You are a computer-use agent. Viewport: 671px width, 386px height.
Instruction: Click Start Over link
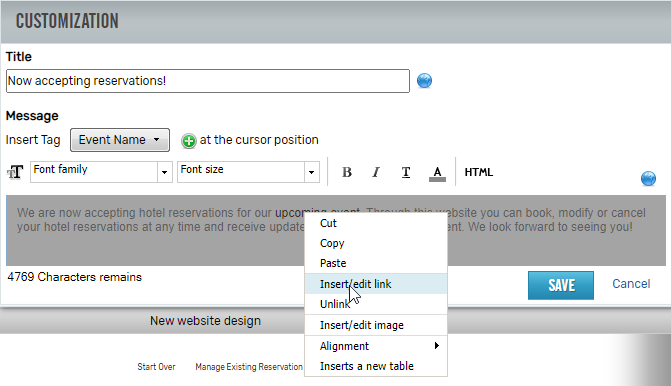pyautogui.click(x=156, y=367)
